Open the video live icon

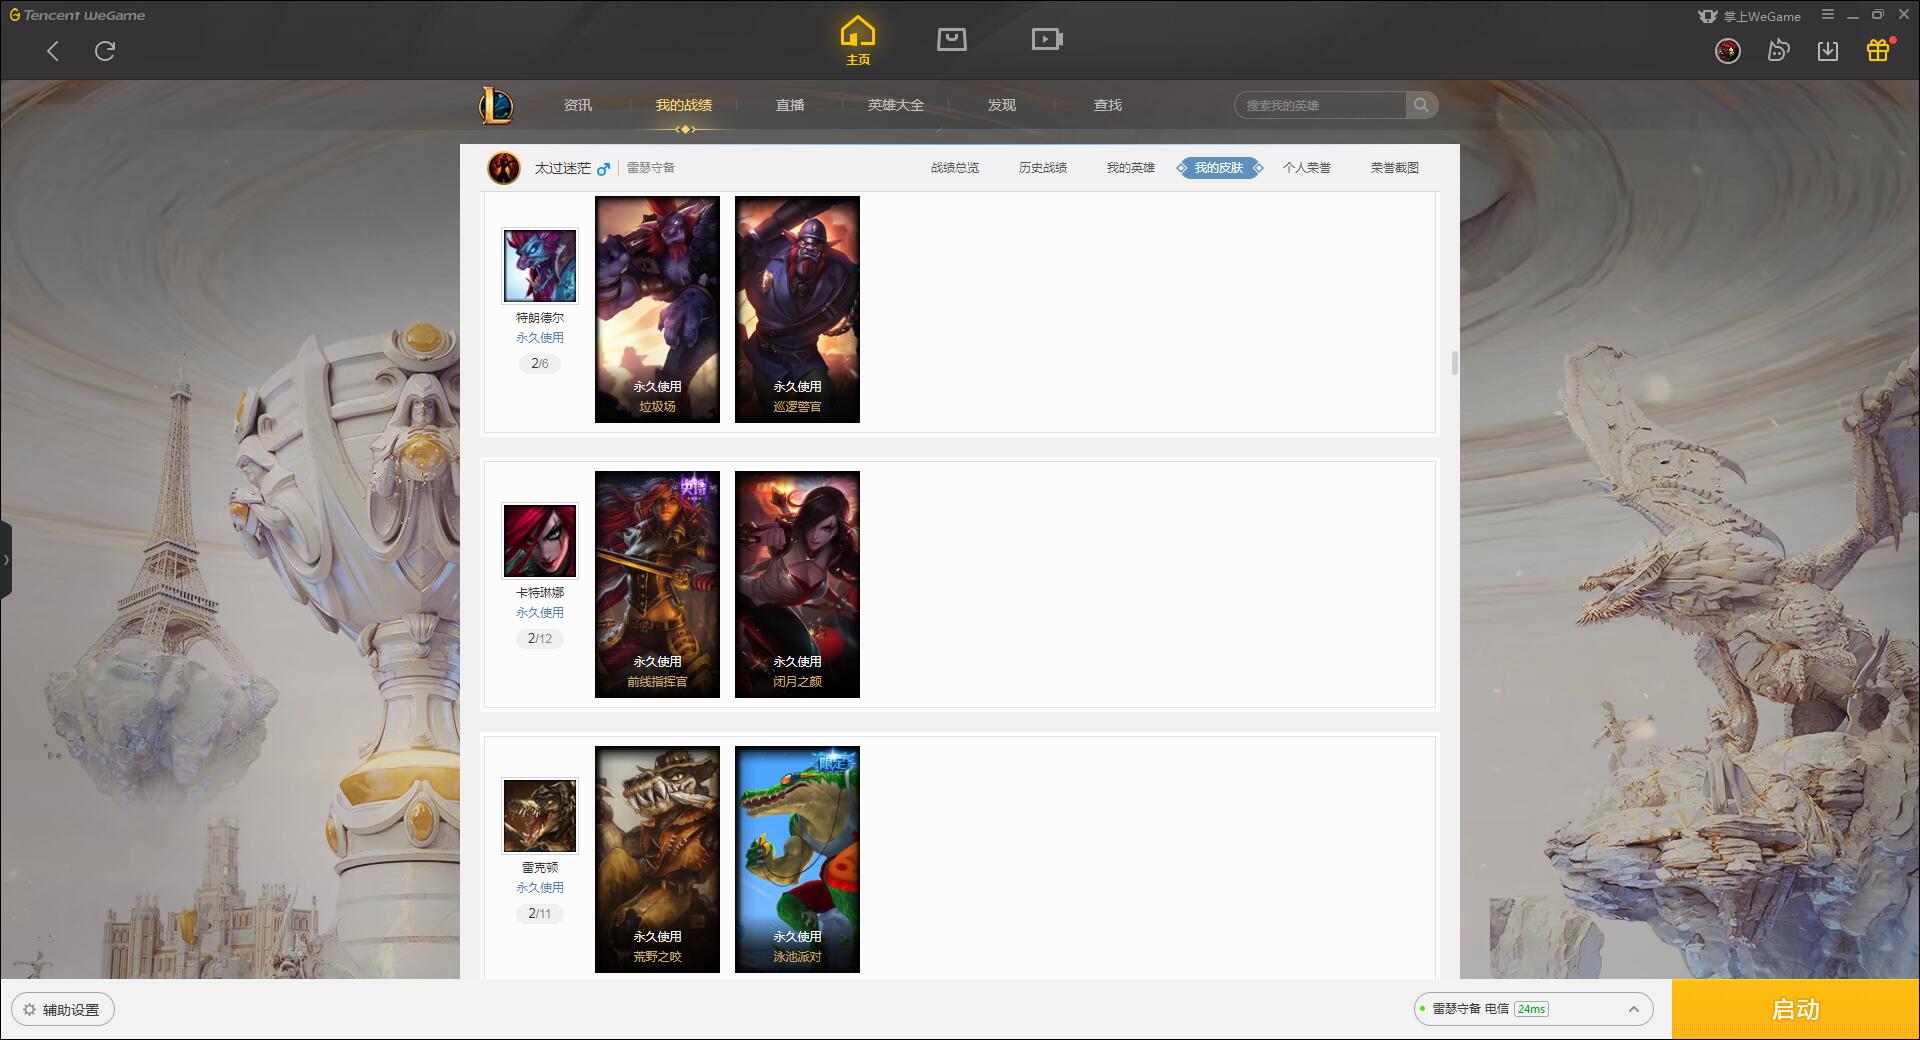pos(1047,39)
